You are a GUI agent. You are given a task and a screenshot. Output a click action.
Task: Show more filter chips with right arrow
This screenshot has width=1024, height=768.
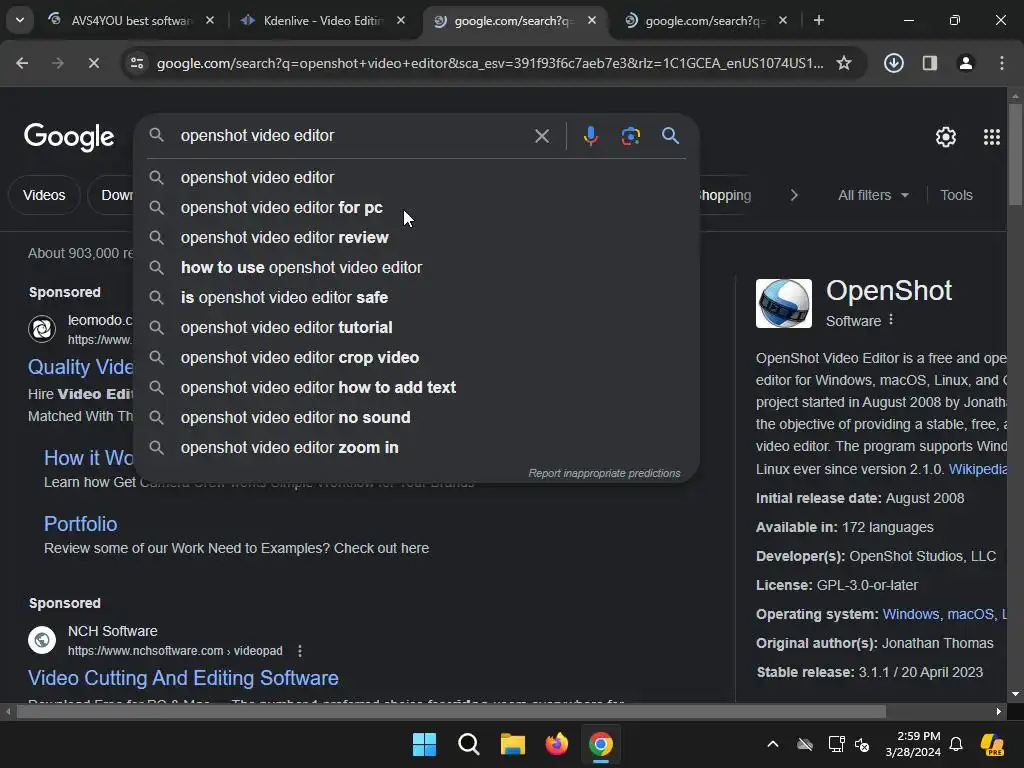click(x=793, y=195)
